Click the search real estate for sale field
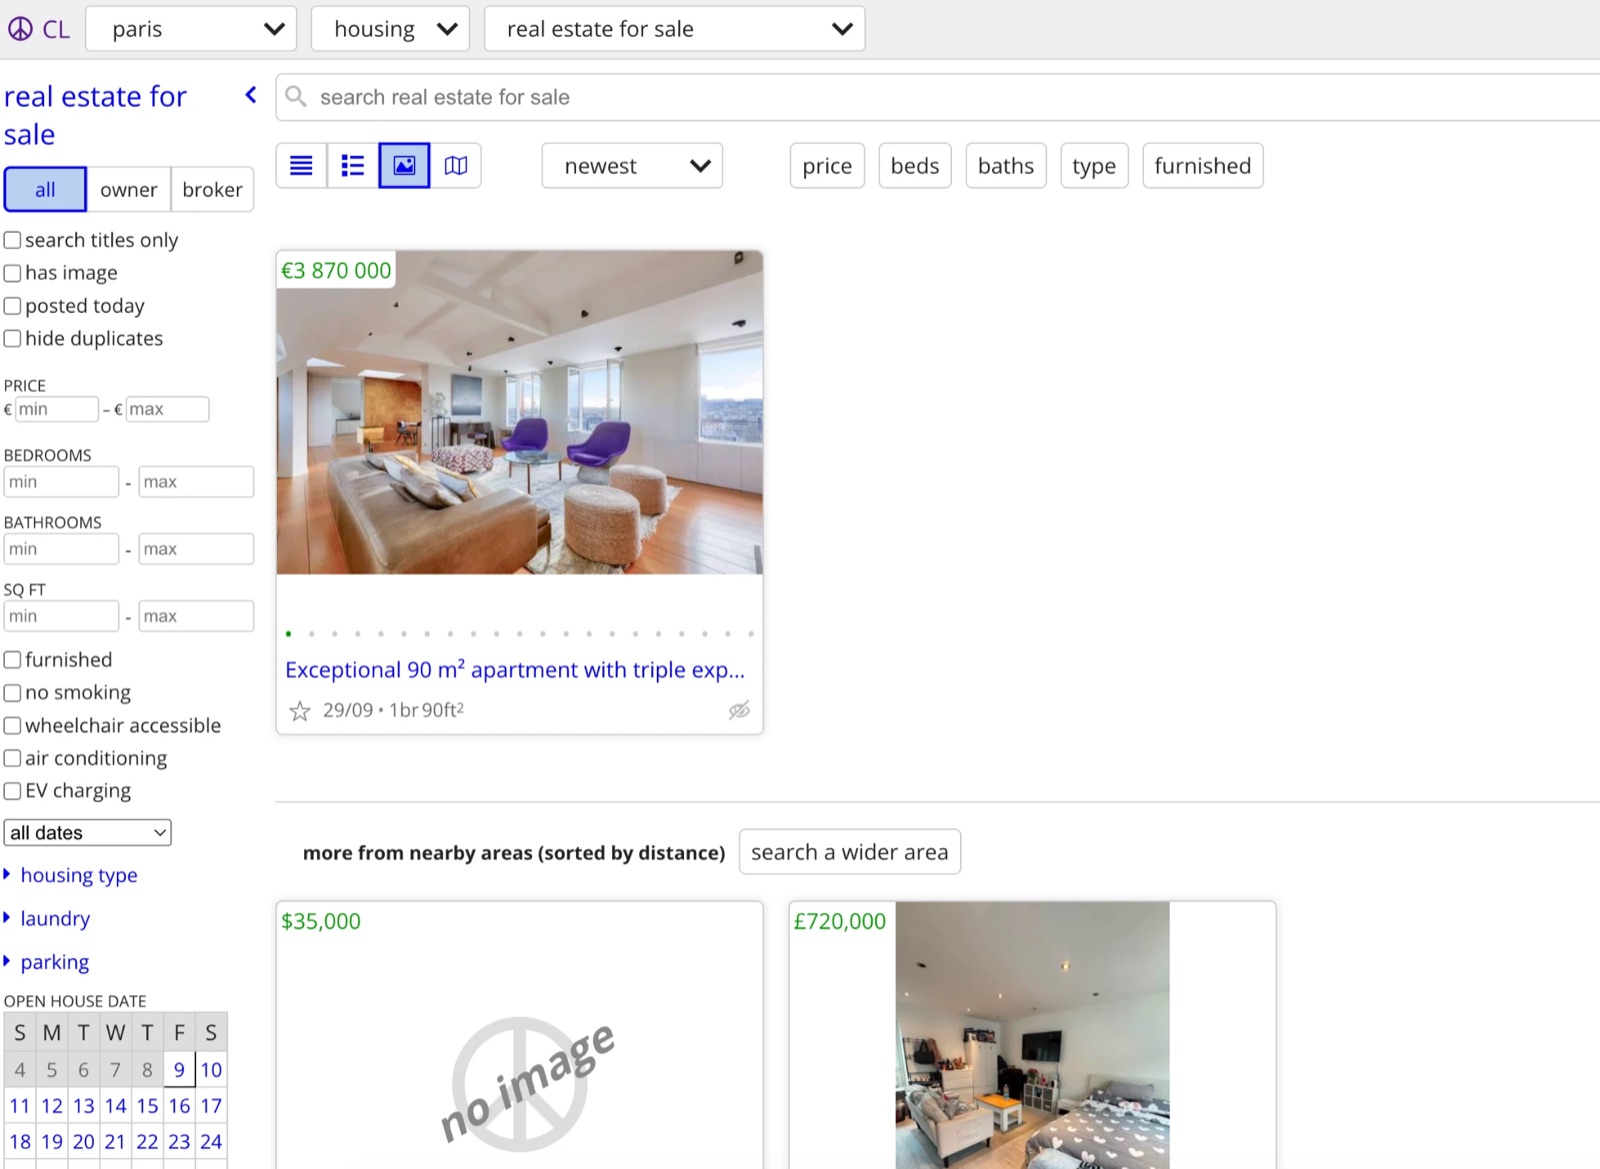The width and height of the screenshot is (1600, 1169). click(x=940, y=97)
